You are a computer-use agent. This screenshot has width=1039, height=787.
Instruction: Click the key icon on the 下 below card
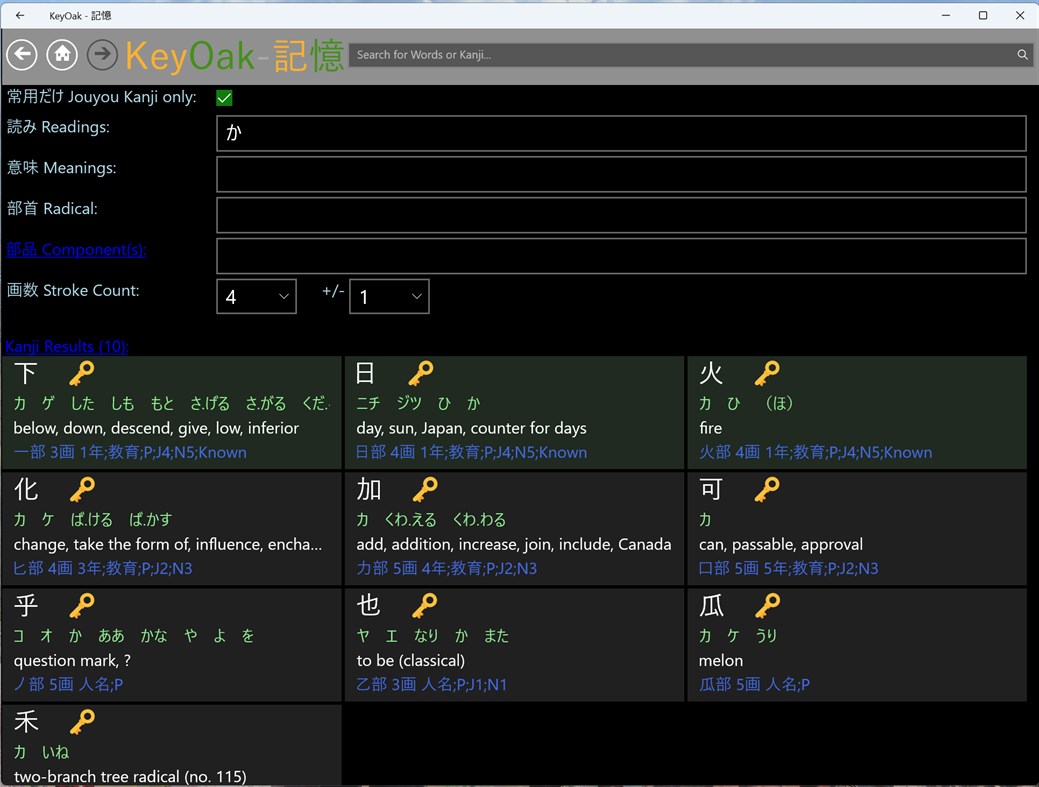pos(81,371)
